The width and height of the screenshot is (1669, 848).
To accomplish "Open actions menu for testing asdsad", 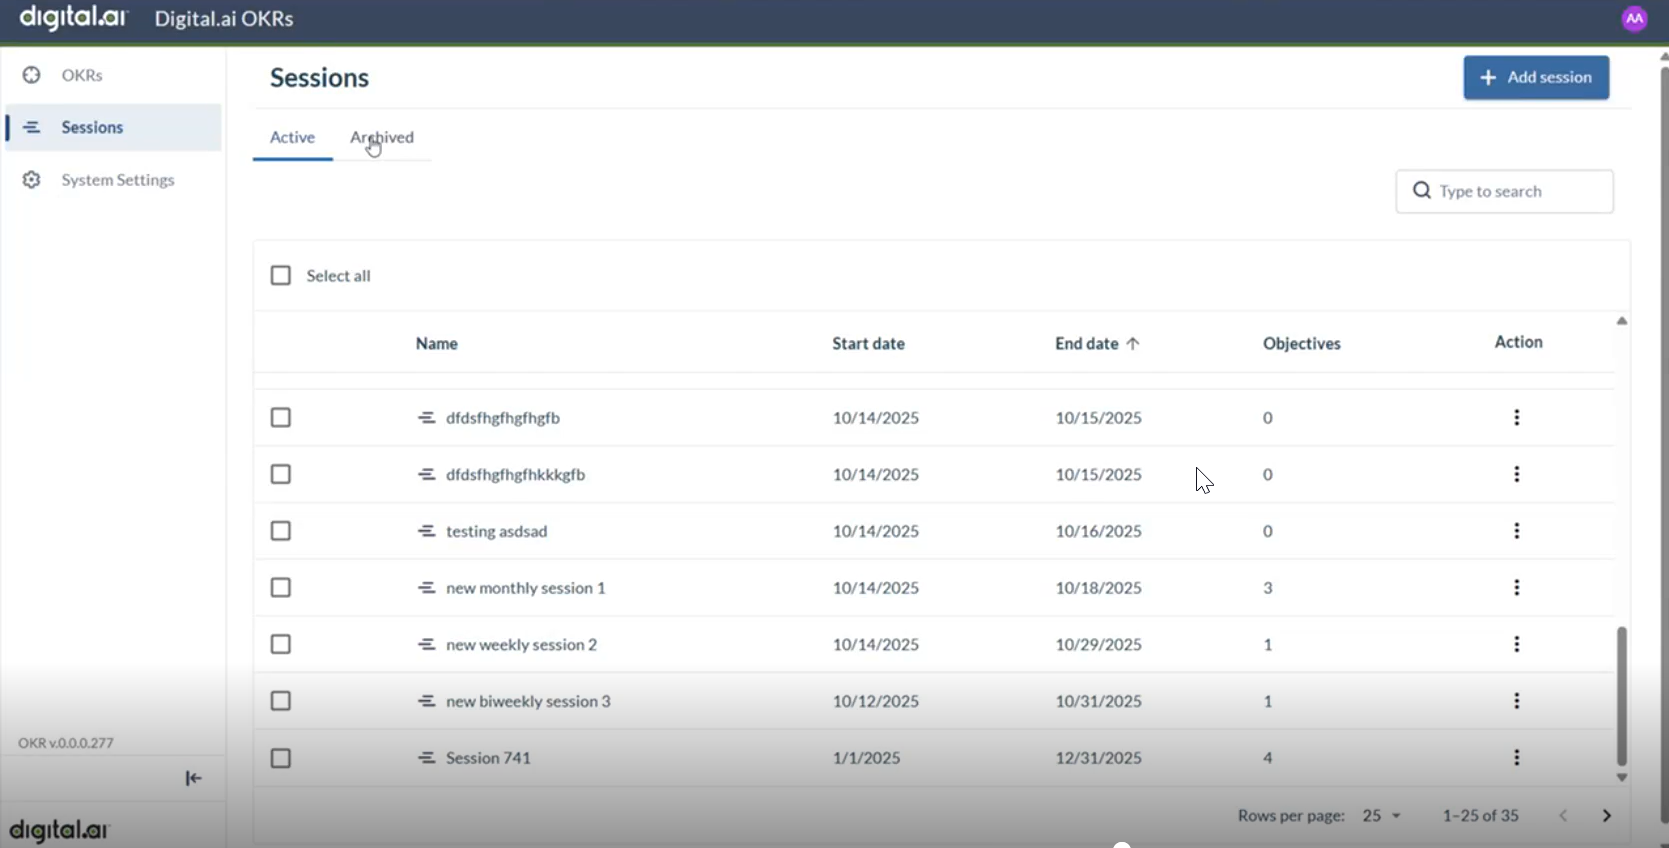I will (x=1517, y=531).
